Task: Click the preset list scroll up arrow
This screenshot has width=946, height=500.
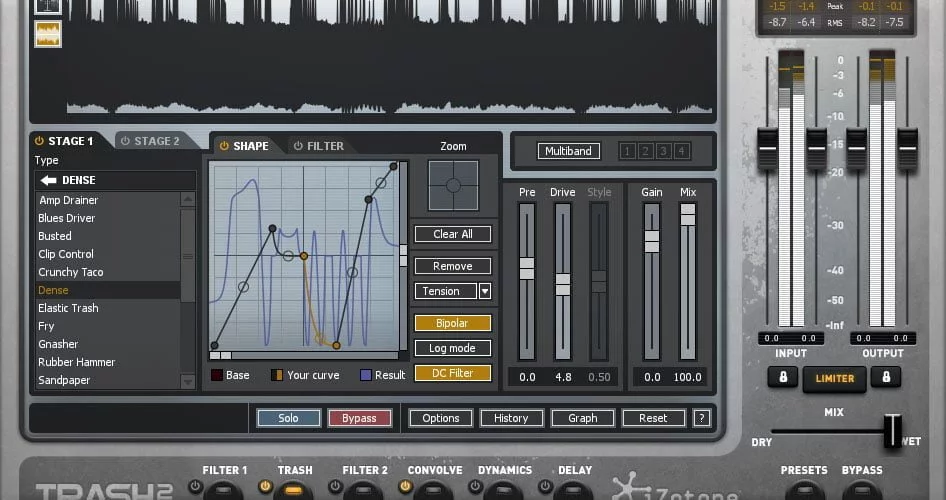Action: 188,199
